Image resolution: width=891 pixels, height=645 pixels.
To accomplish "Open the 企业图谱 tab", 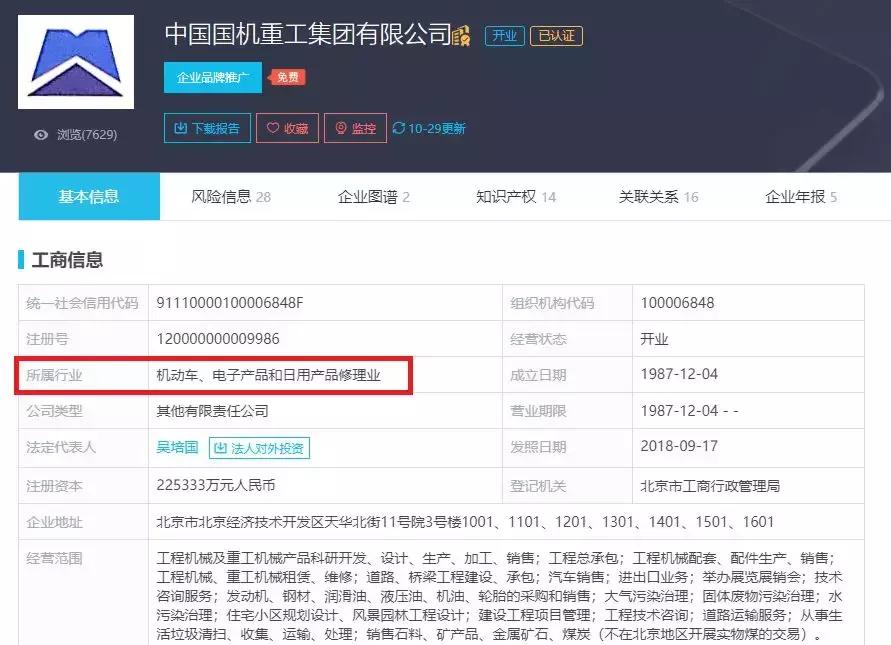I will click(x=368, y=197).
